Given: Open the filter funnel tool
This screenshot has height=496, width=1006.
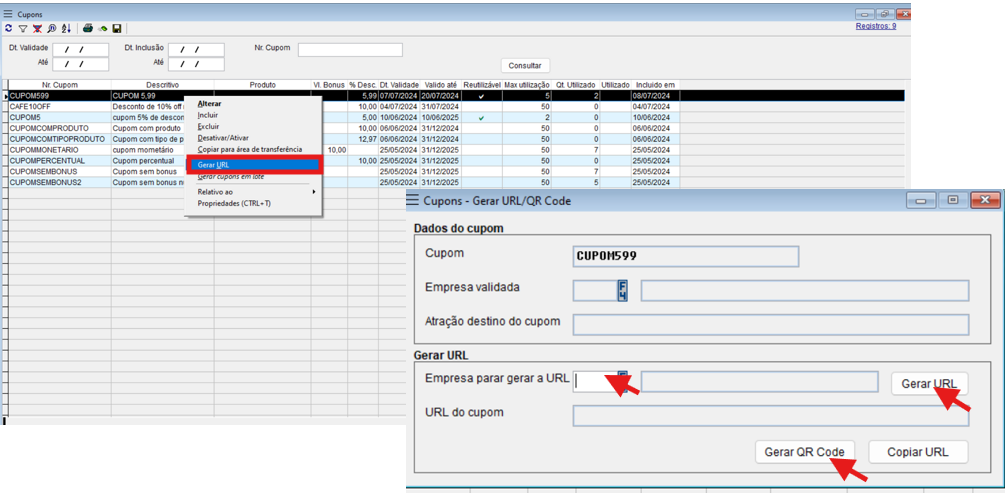Looking at the screenshot, I should click(x=23, y=29).
